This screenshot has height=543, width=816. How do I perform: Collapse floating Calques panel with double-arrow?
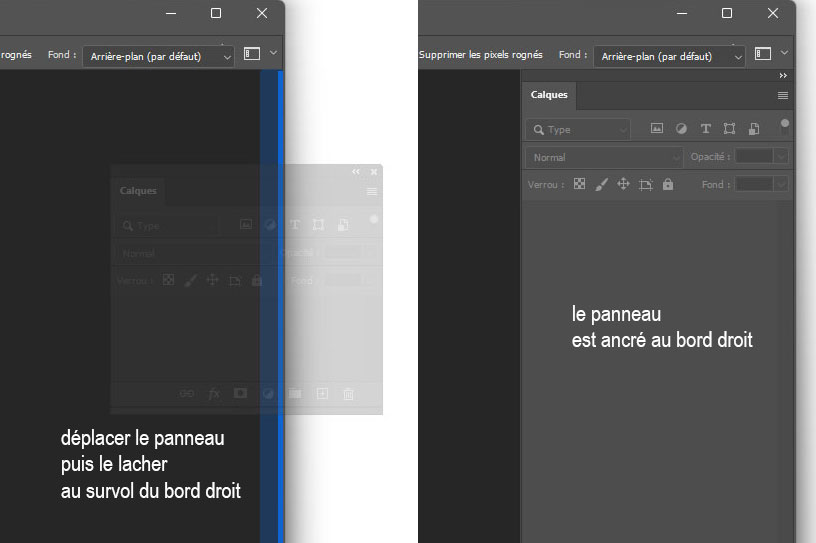click(355, 172)
